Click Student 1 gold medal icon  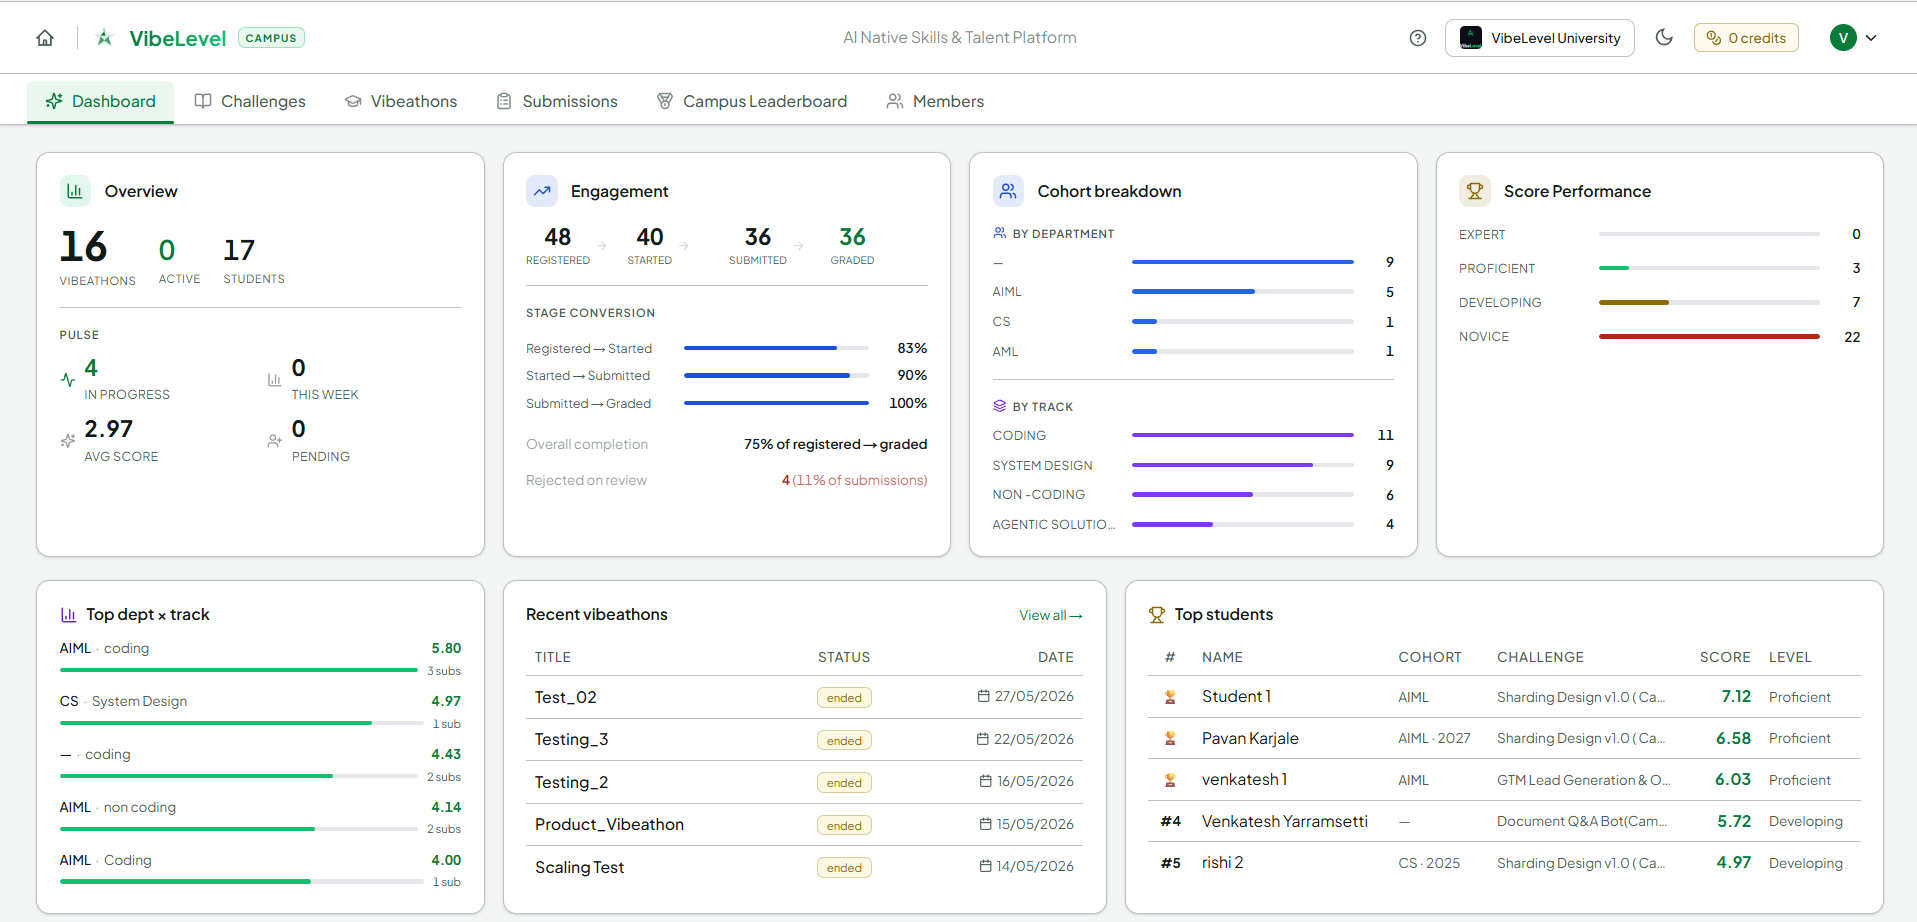1170,697
